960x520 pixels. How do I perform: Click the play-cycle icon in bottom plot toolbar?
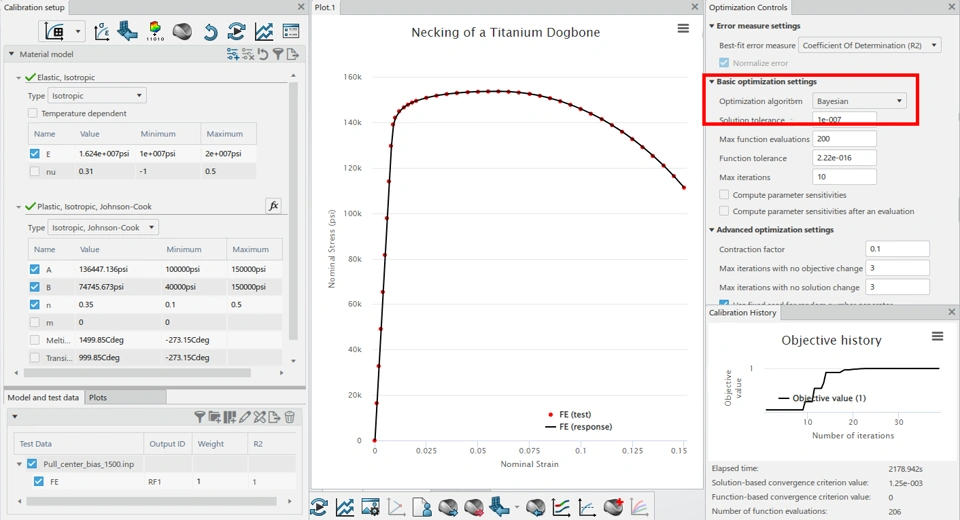click(x=319, y=507)
